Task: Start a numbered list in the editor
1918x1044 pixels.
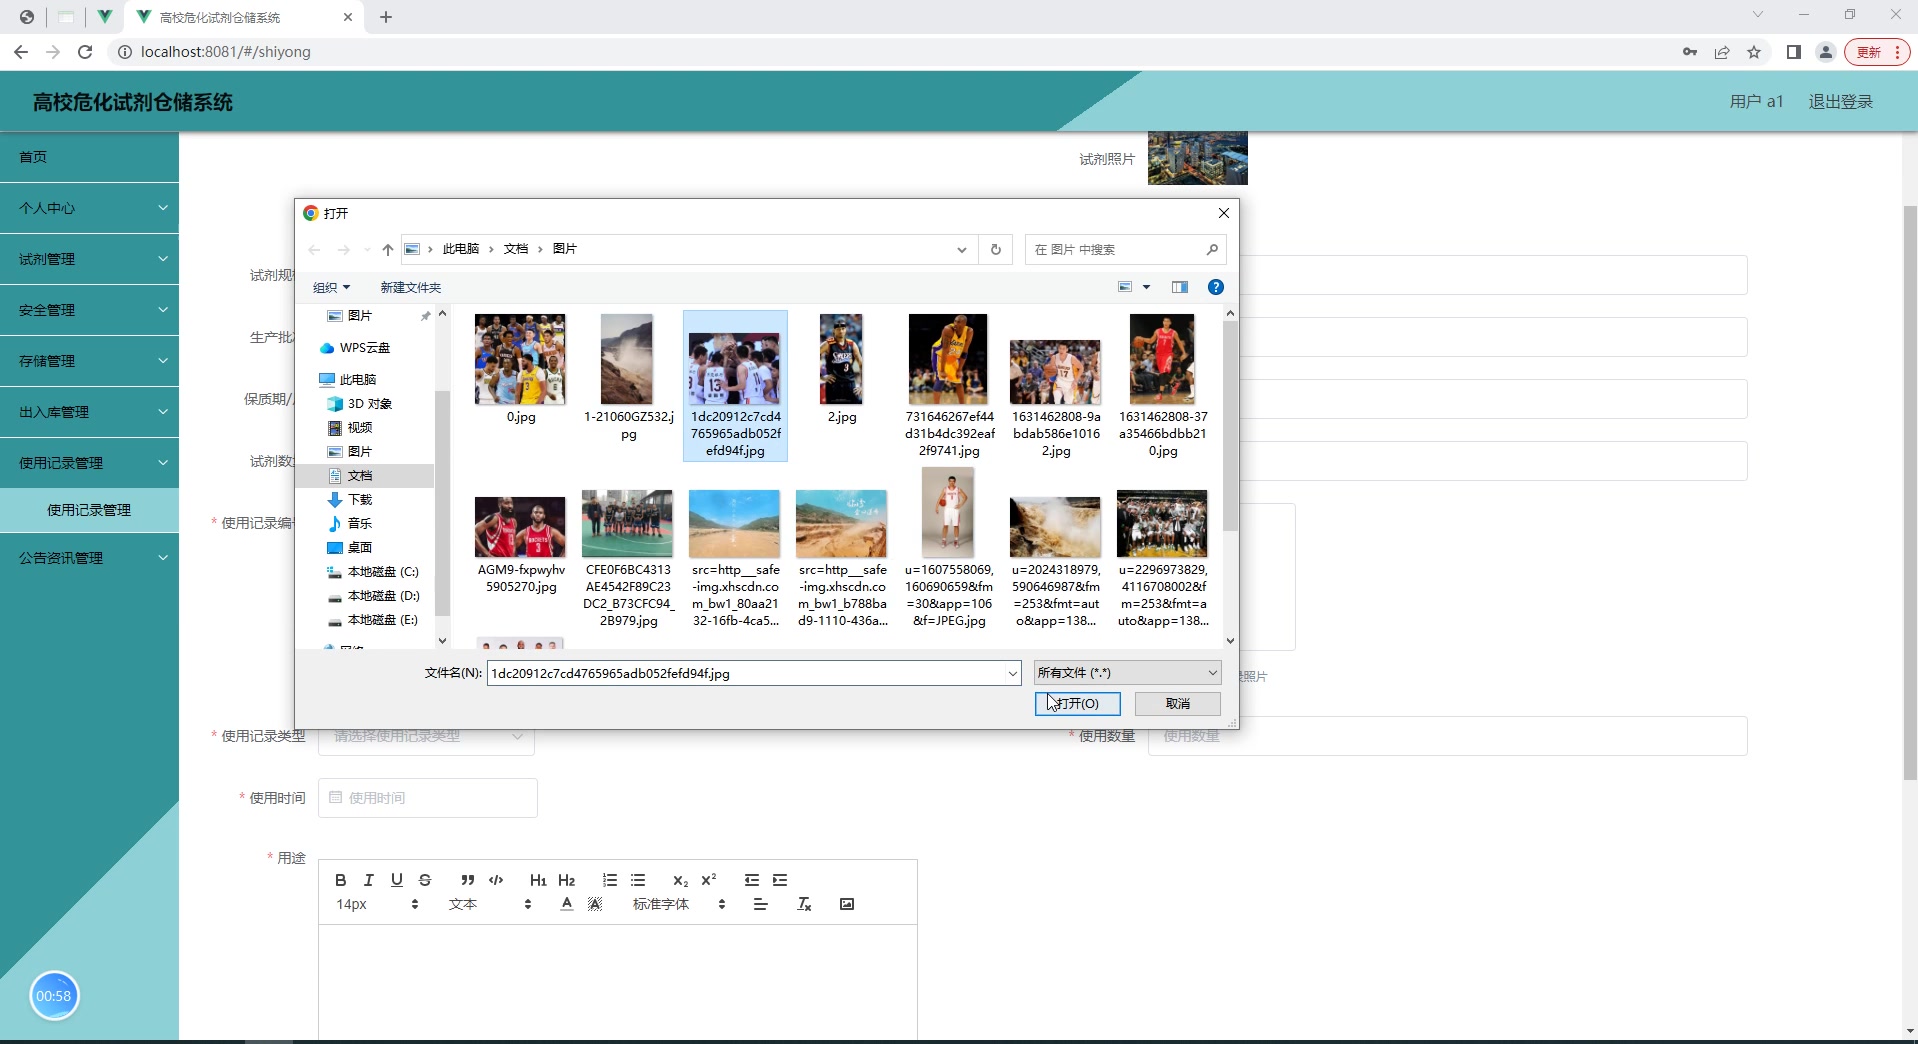Action: tap(610, 880)
